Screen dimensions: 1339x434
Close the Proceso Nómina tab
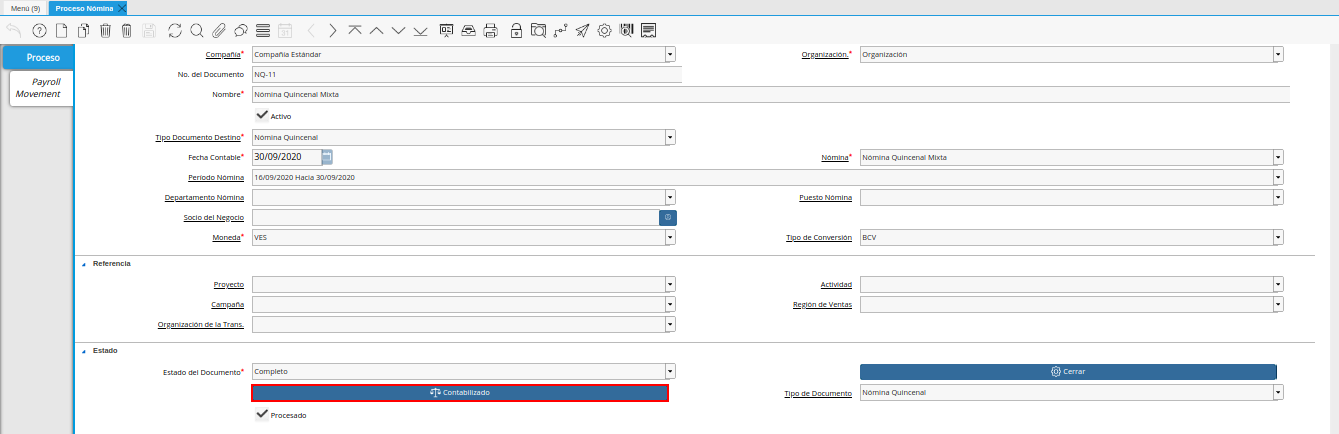click(122, 7)
